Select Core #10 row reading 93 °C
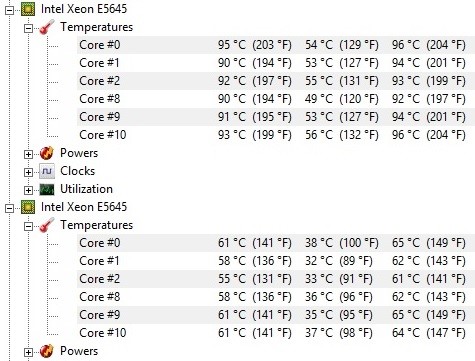 click(276, 135)
